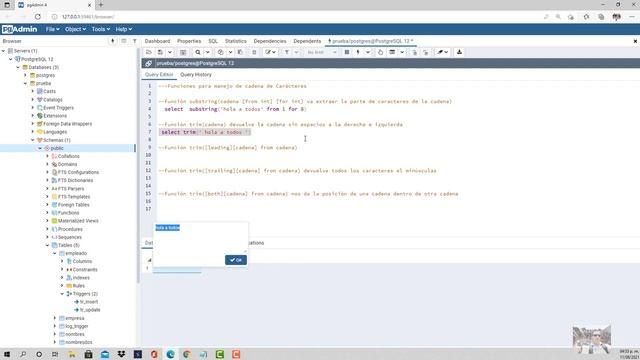Click the Rollback transaction icon
640x360 pixels.
click(x=426, y=52)
